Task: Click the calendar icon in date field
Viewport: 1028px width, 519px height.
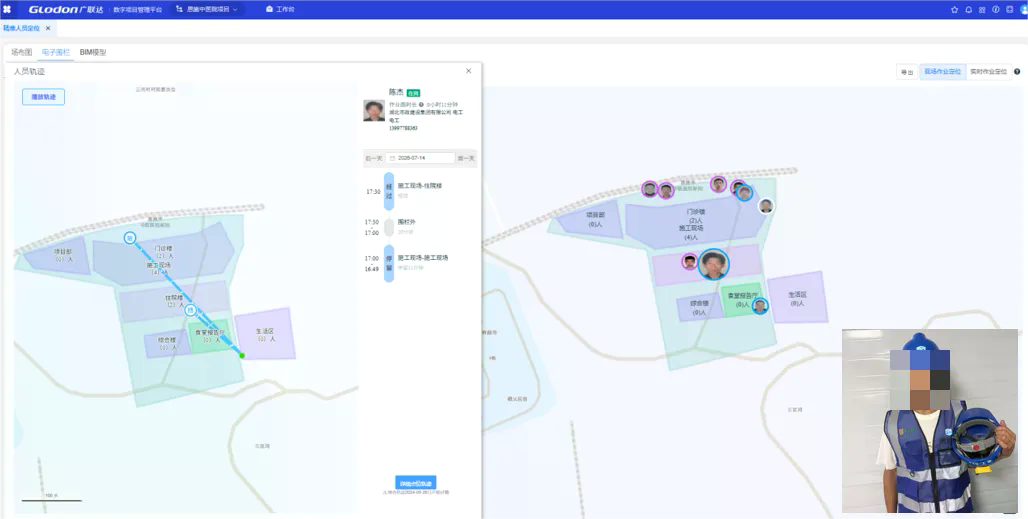Action: pos(392,158)
